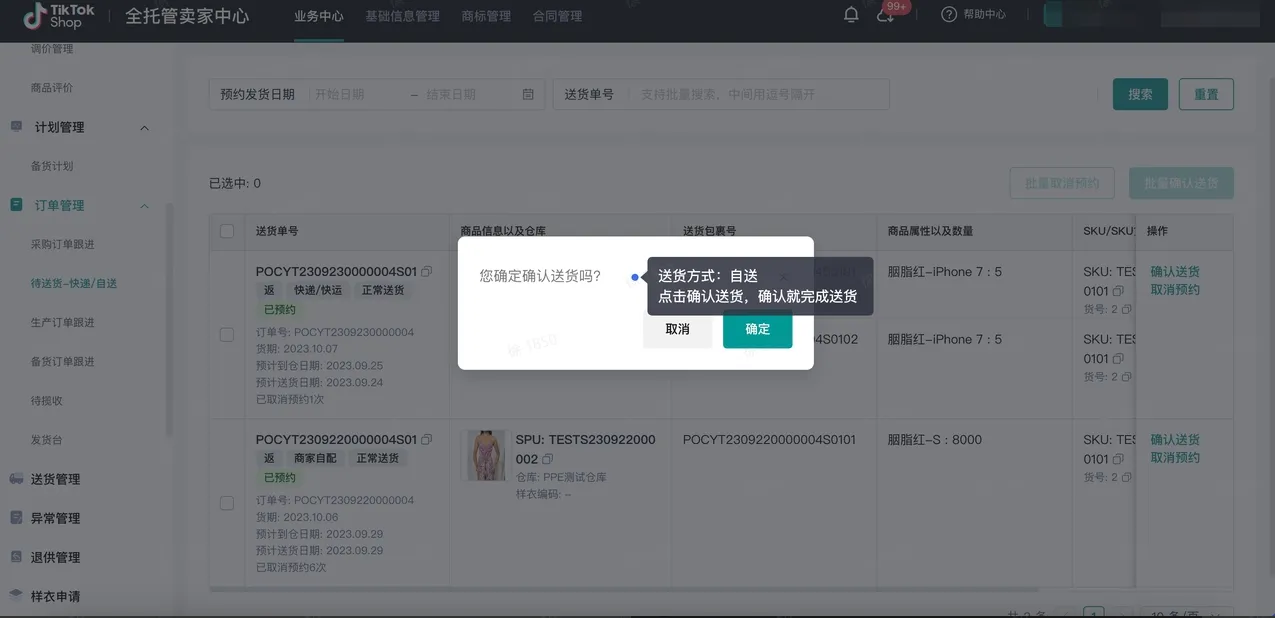Click the 已取消预约6次 text
1275x618 pixels.
(291, 567)
